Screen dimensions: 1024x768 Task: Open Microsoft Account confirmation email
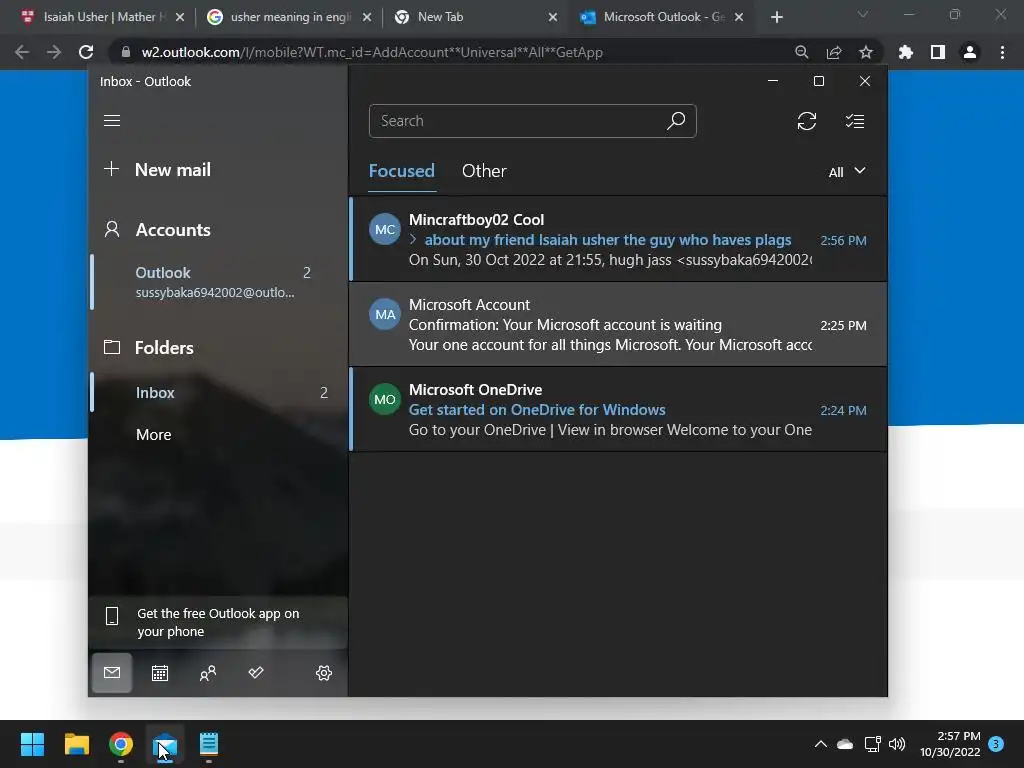coord(618,324)
